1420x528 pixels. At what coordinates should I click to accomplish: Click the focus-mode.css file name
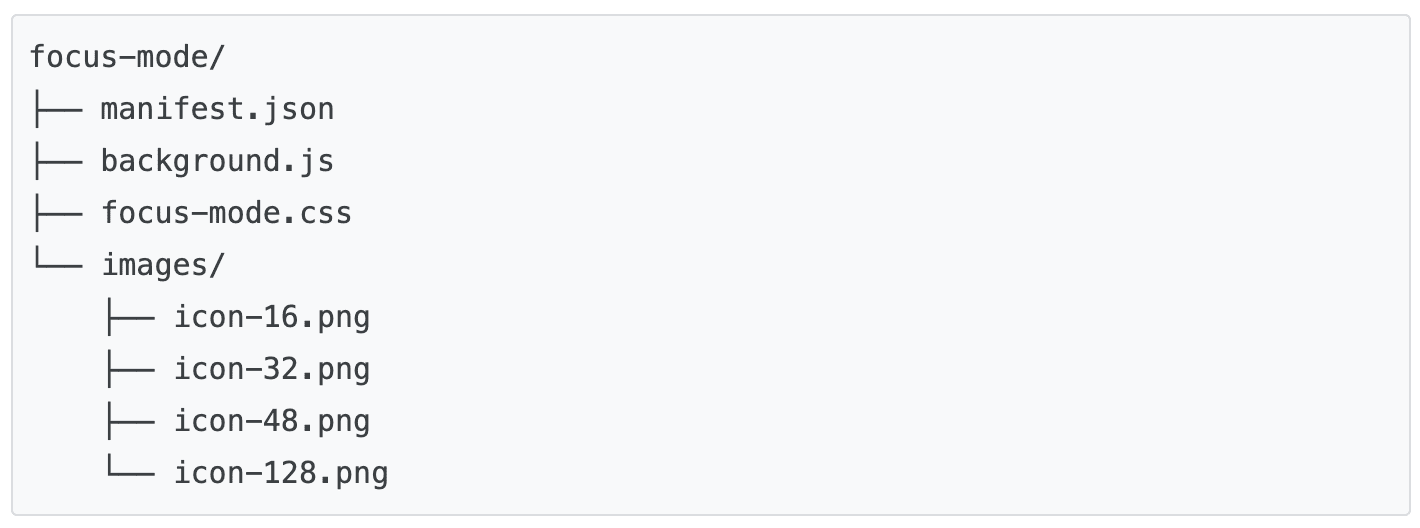coord(226,213)
